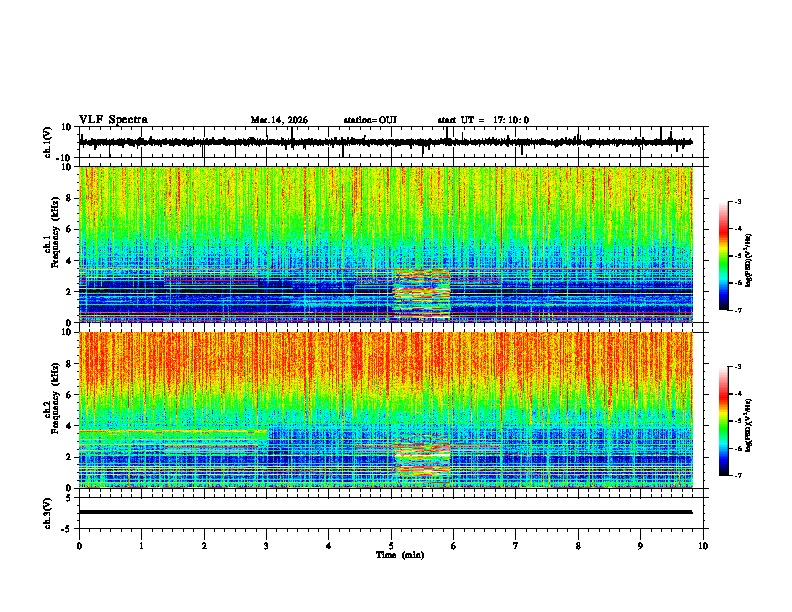Screen dimensions: 792x612
Task: Click the noise burst in ch.1 spectrogram
Action: click(422, 294)
